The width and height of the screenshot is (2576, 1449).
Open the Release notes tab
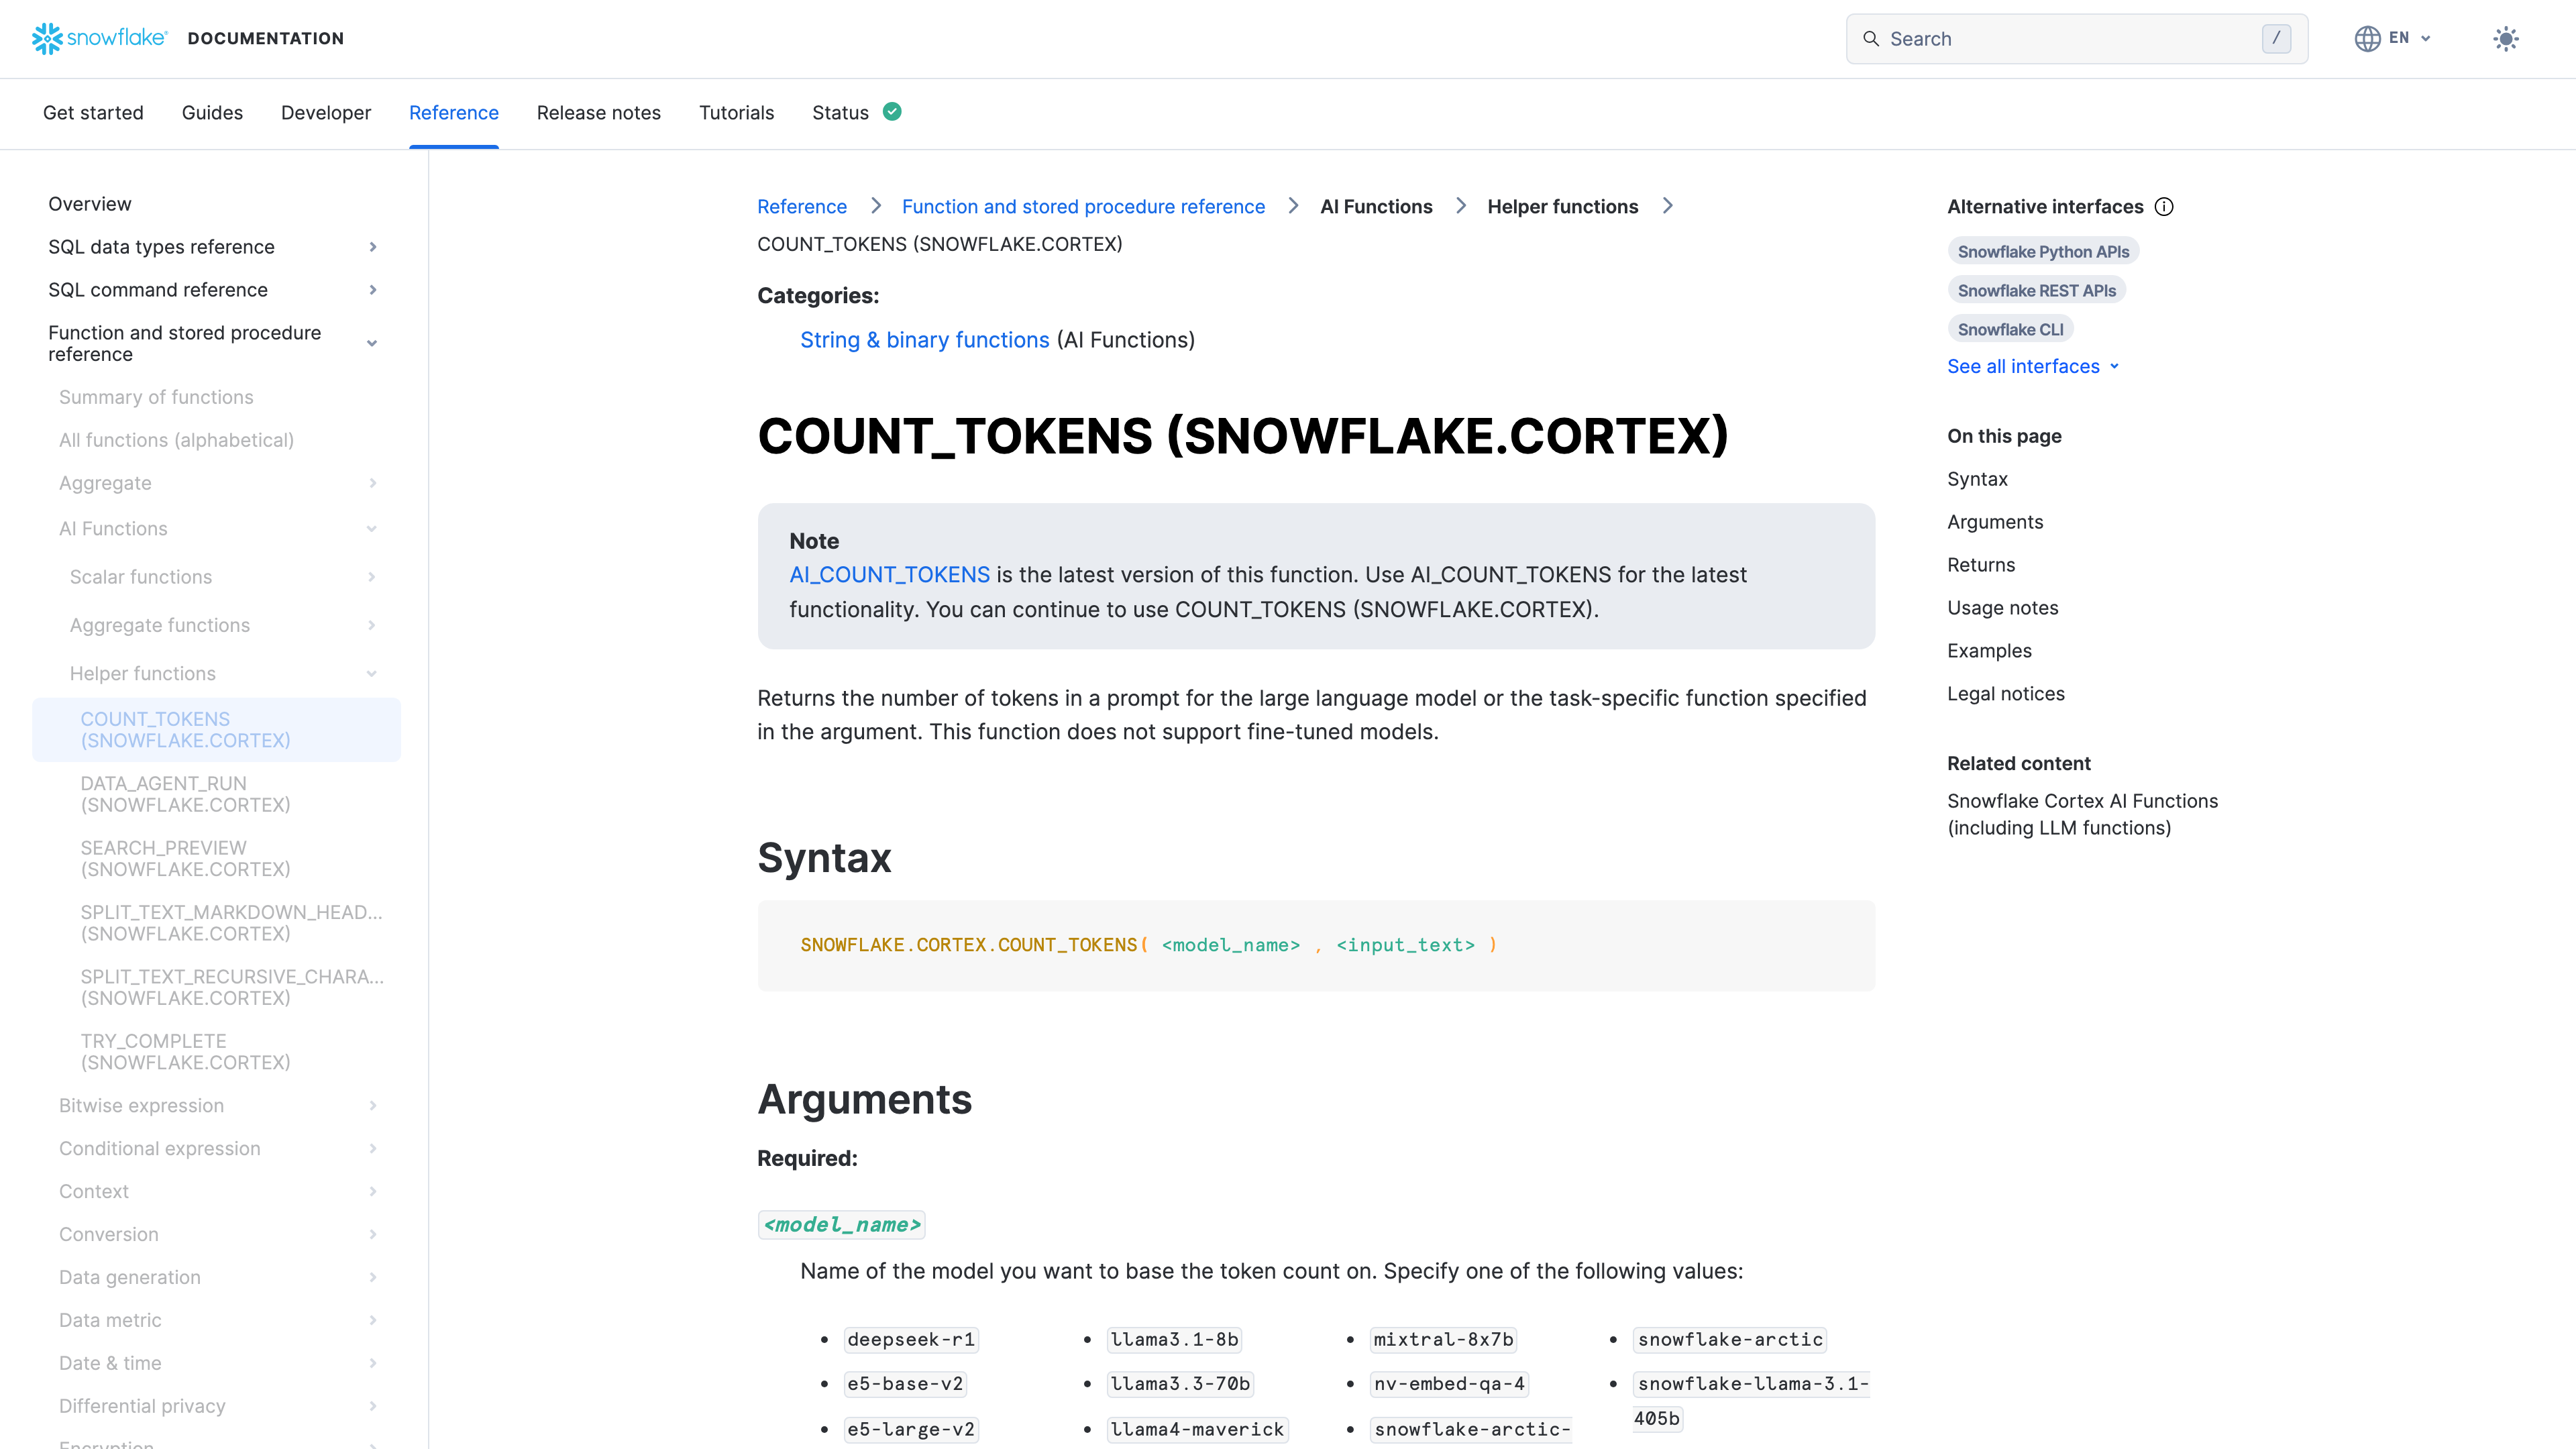click(x=598, y=113)
